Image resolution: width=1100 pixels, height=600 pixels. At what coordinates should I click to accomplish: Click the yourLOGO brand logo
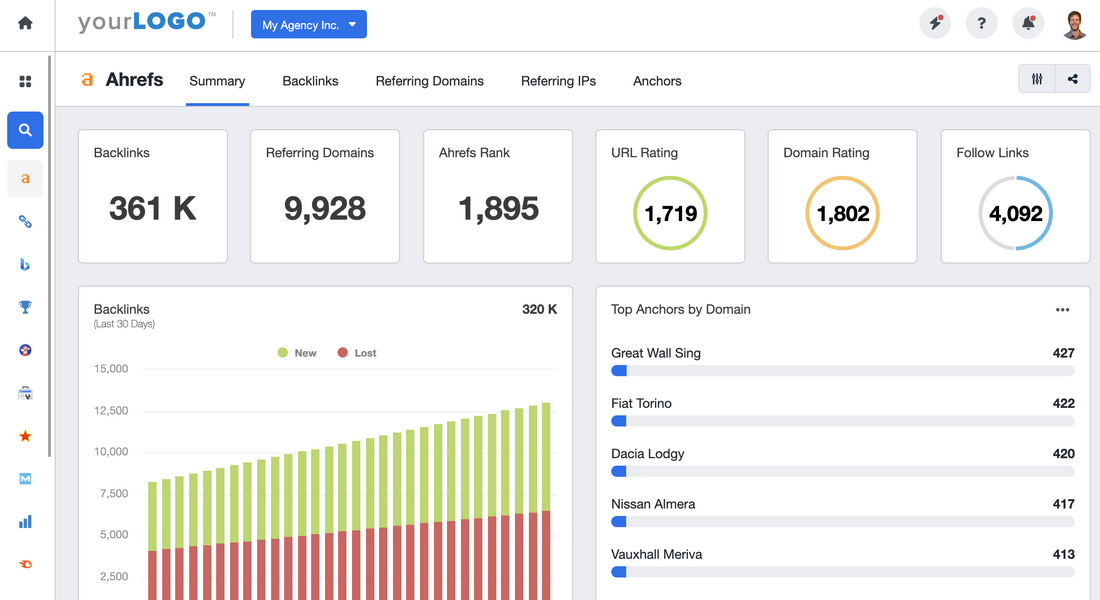[147, 22]
